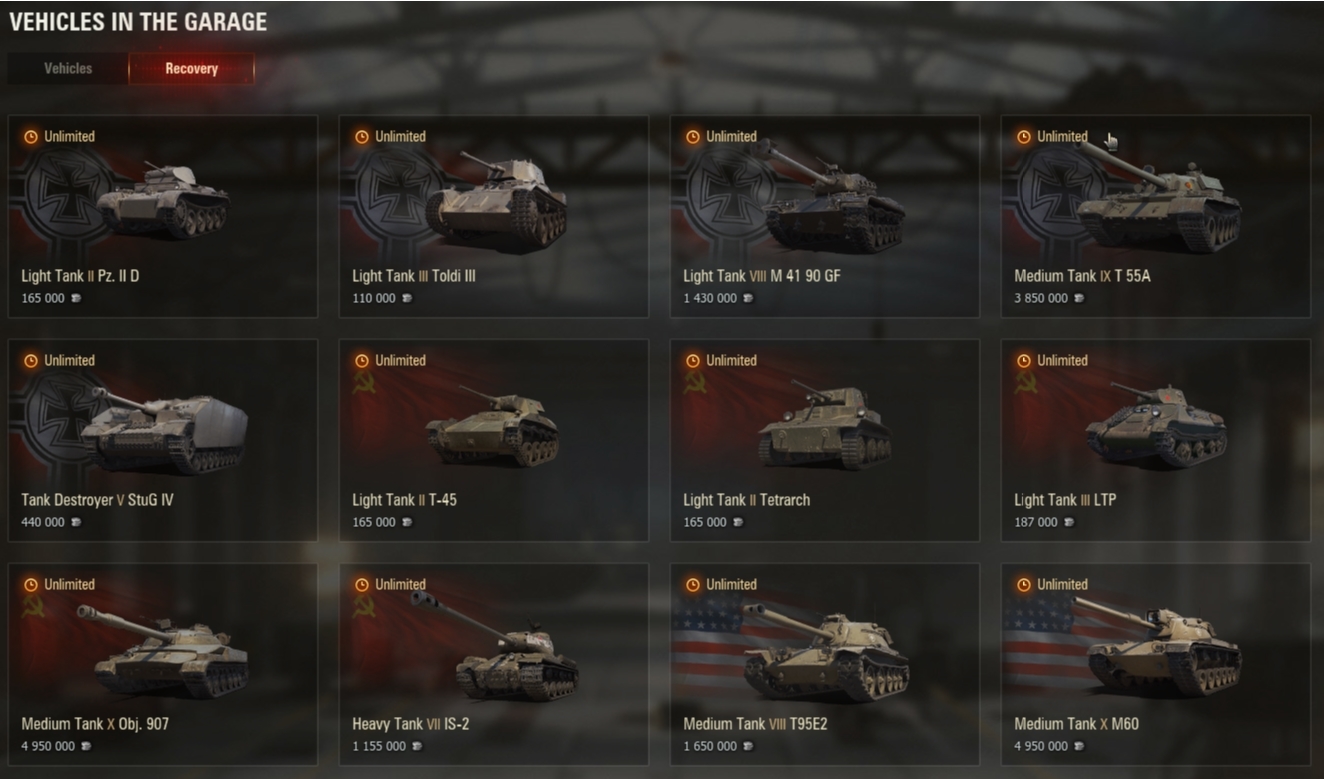Image resolution: width=1324 pixels, height=779 pixels.
Task: Click the credits icon beside 1 650 000 on T95E2
Action: 748,746
